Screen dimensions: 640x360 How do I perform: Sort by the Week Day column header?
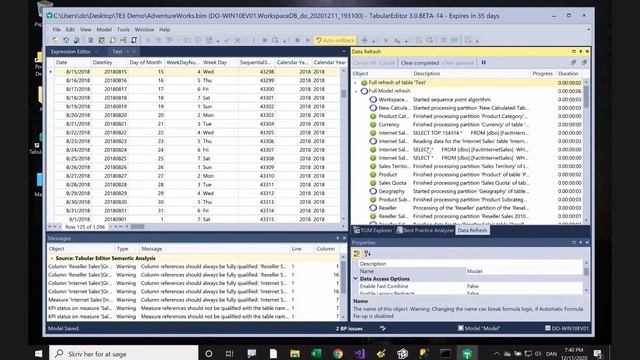(219, 62)
